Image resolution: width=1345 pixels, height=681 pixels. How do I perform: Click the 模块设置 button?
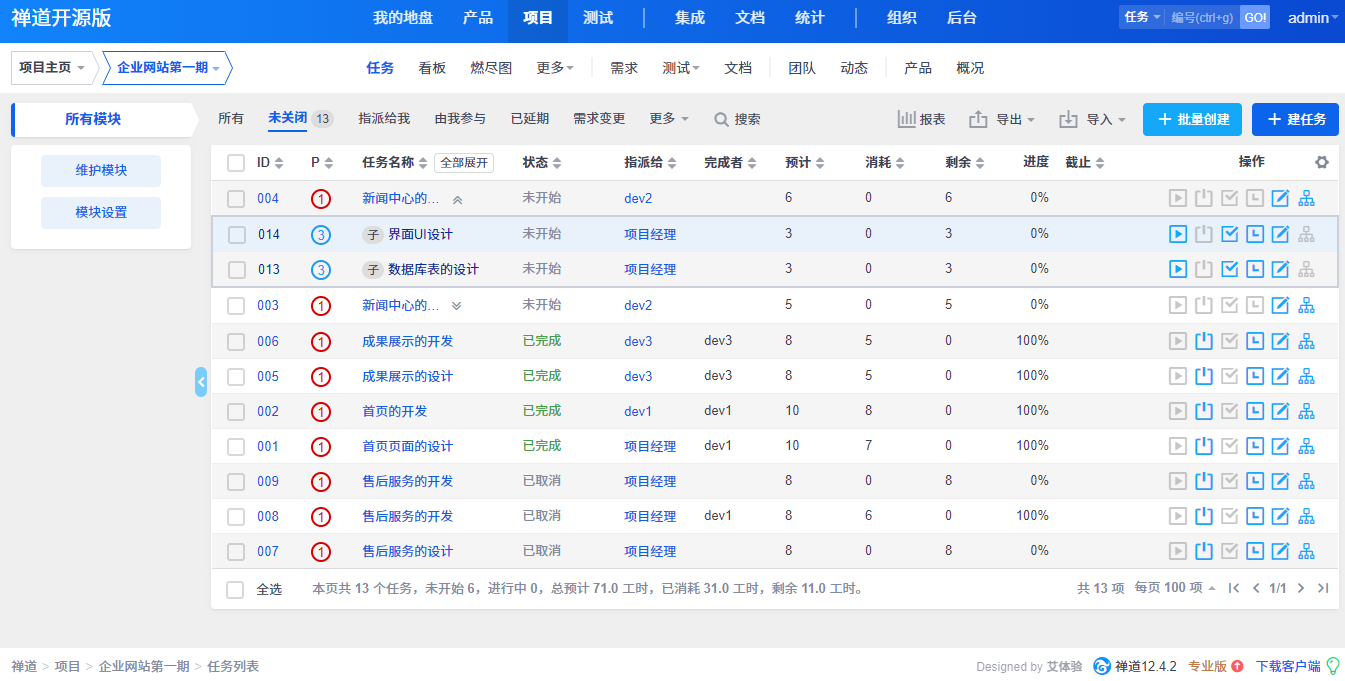(x=101, y=212)
